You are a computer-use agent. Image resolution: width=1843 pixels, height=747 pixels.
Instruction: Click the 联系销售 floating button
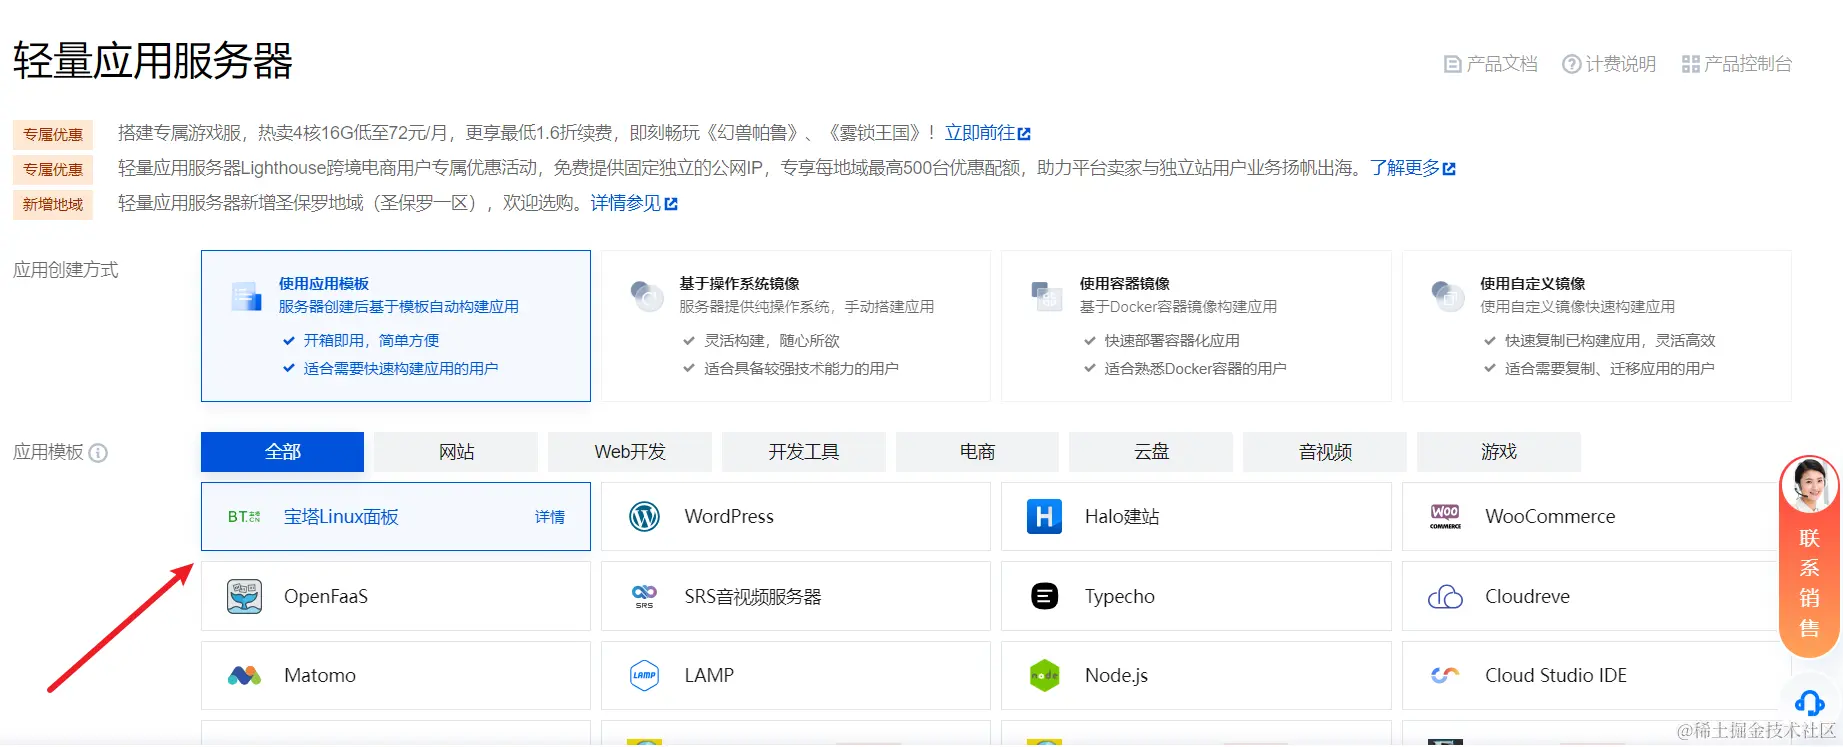1809,556
